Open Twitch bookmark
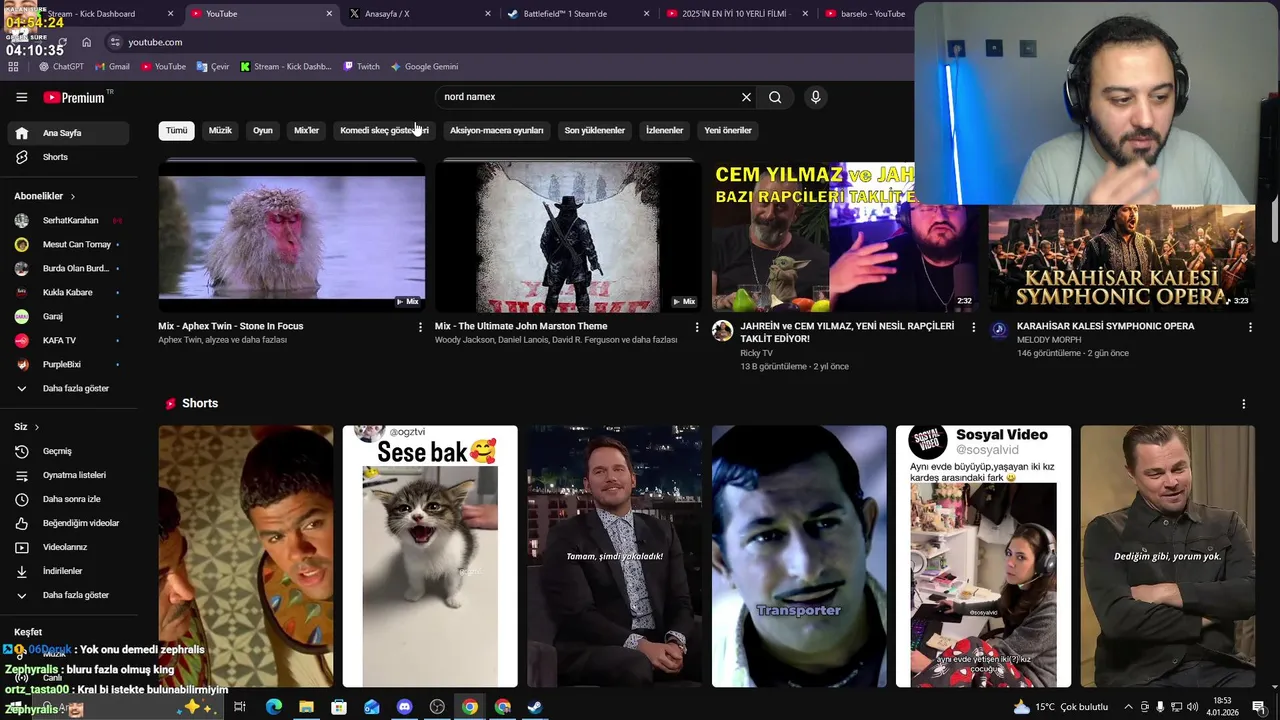The width and height of the screenshot is (1280, 720). pos(361,67)
